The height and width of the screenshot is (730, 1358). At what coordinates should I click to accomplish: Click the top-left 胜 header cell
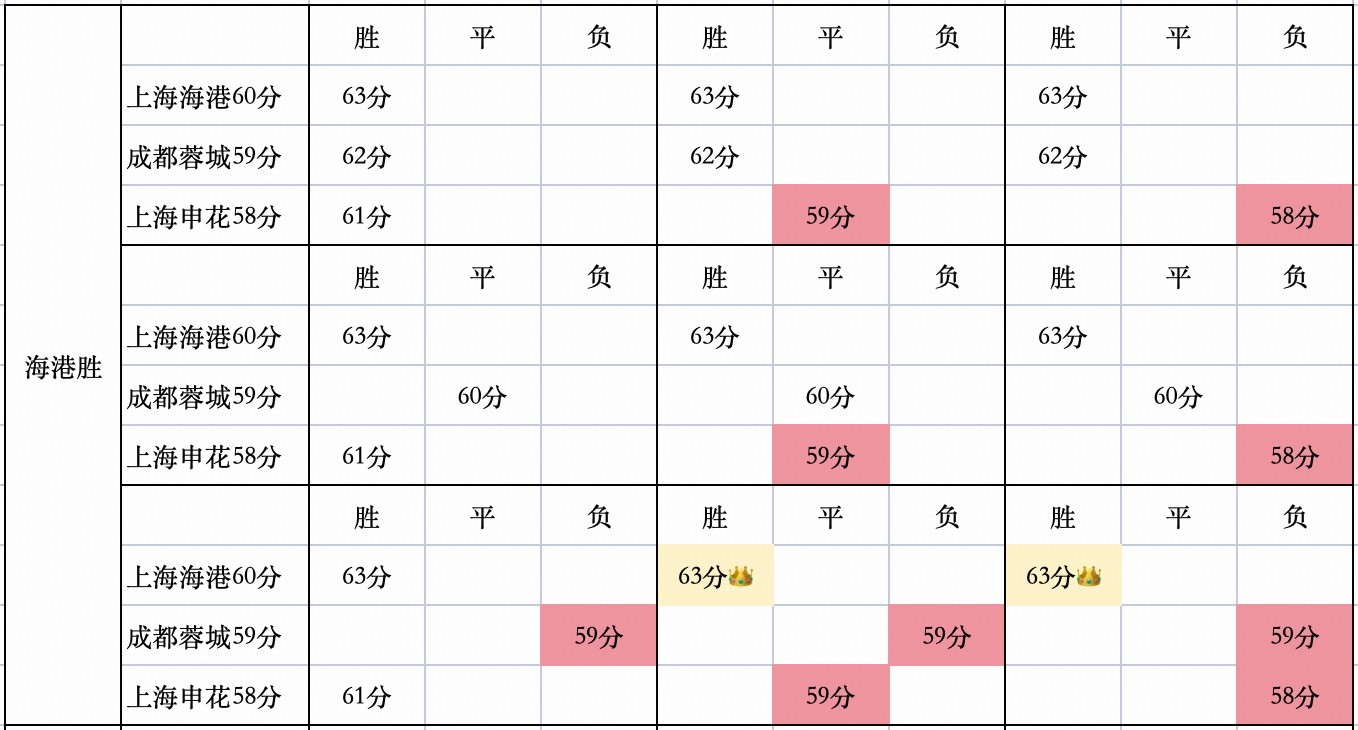366,38
